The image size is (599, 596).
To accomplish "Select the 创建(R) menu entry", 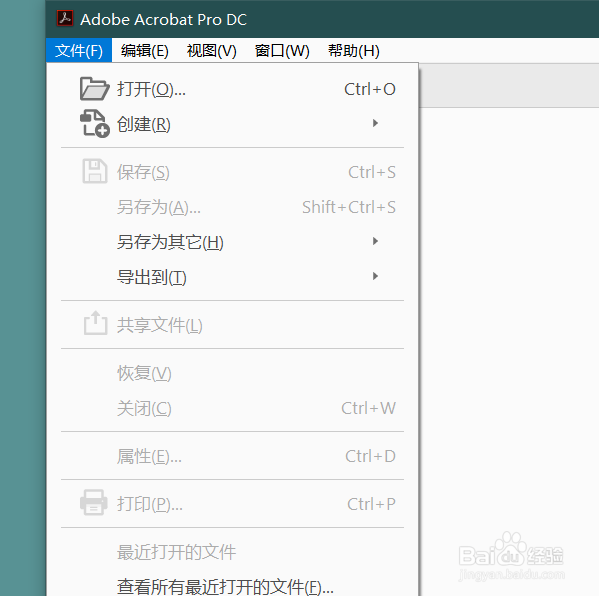I will (x=232, y=124).
